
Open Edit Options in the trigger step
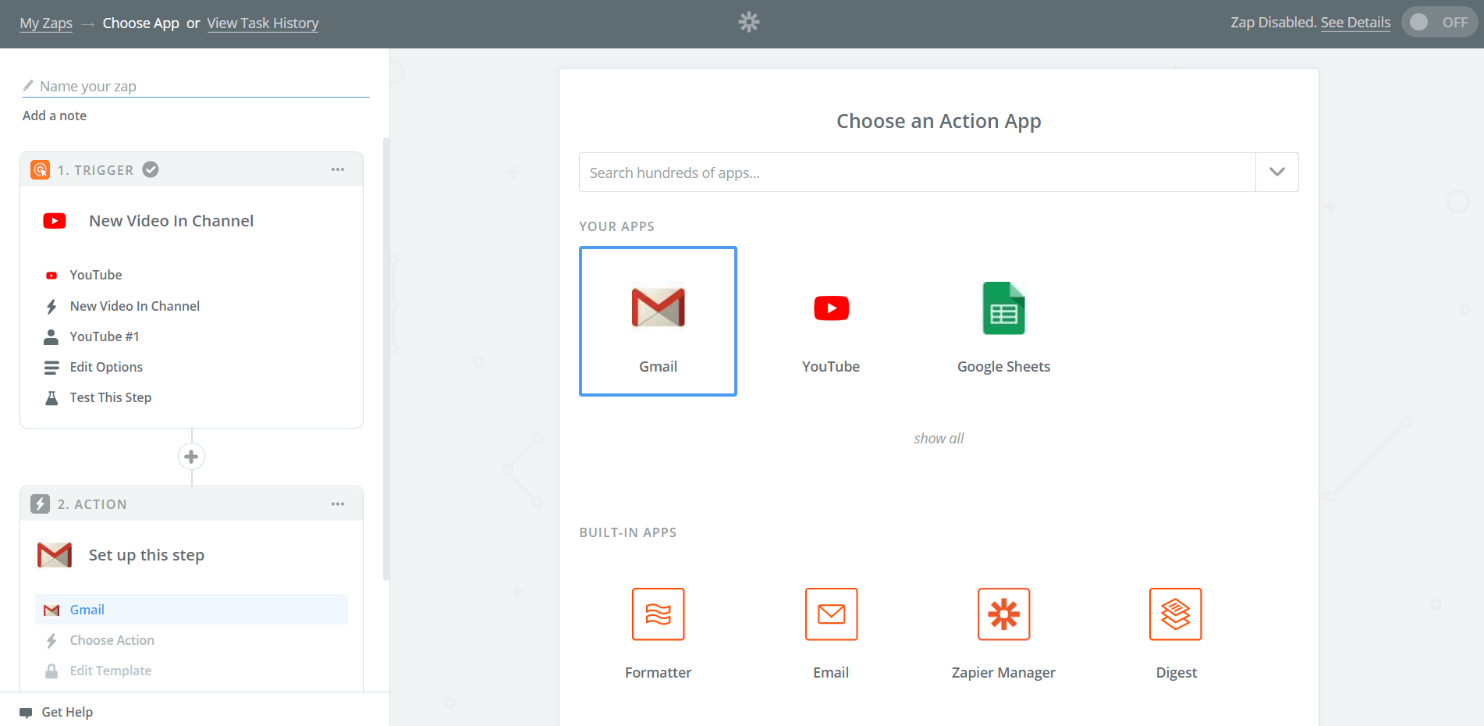coord(105,366)
